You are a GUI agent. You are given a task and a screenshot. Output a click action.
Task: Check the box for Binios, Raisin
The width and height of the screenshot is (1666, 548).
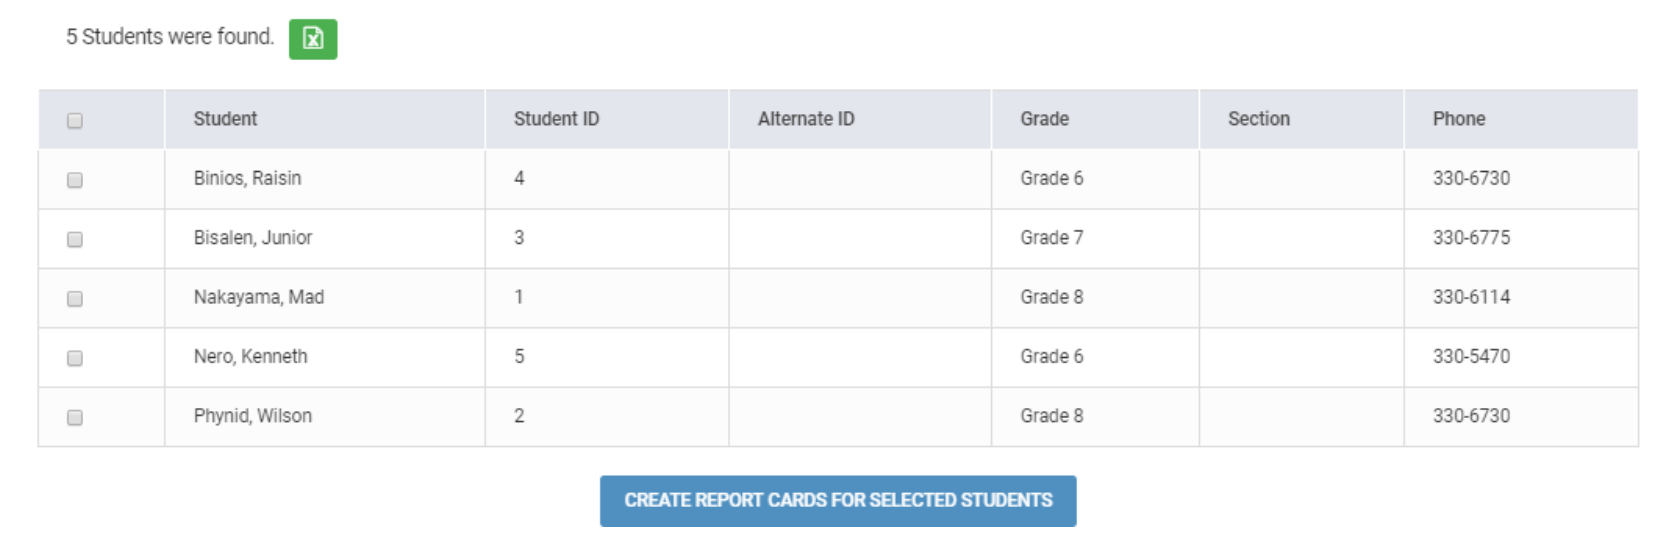(x=75, y=180)
